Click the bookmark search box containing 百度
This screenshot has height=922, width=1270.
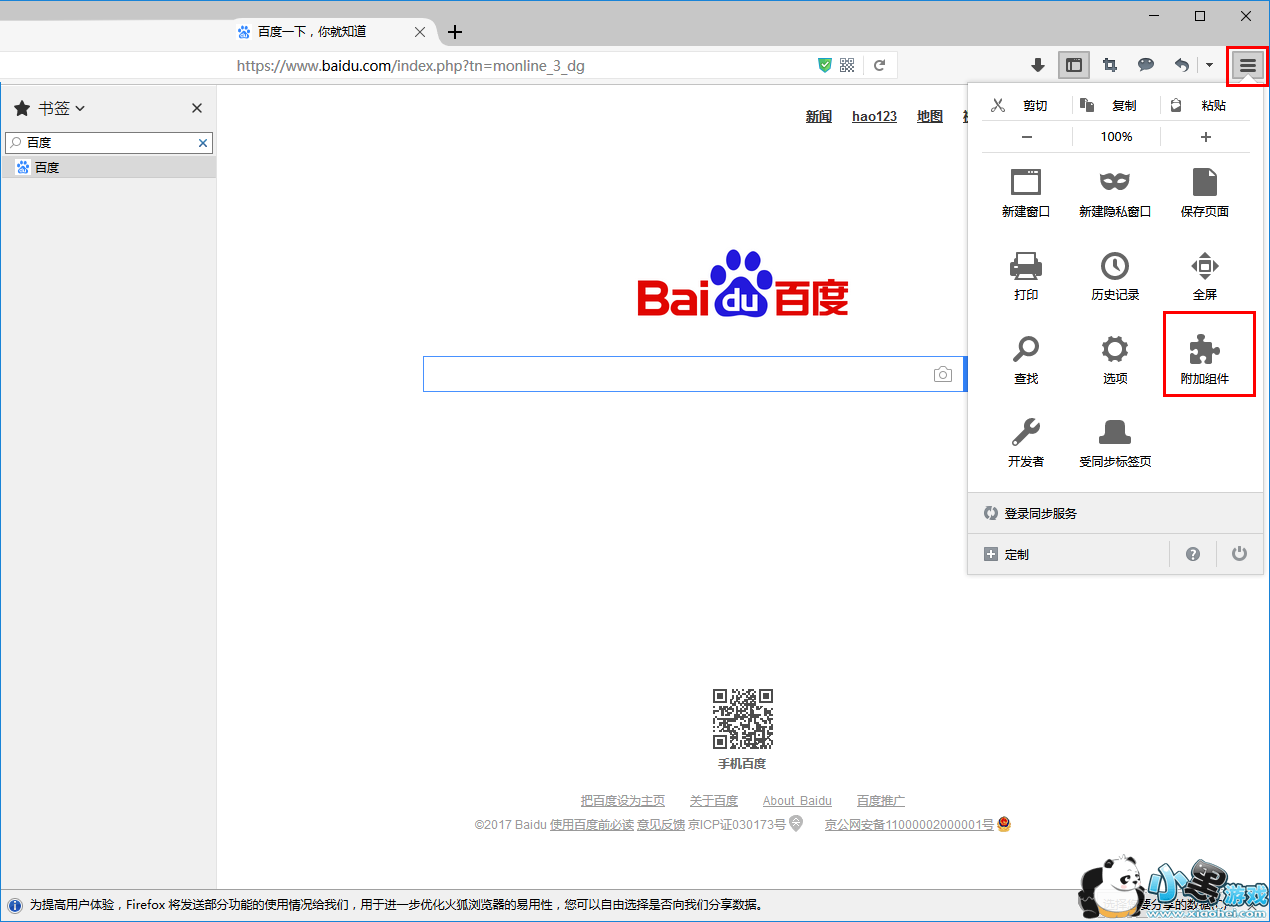click(109, 143)
